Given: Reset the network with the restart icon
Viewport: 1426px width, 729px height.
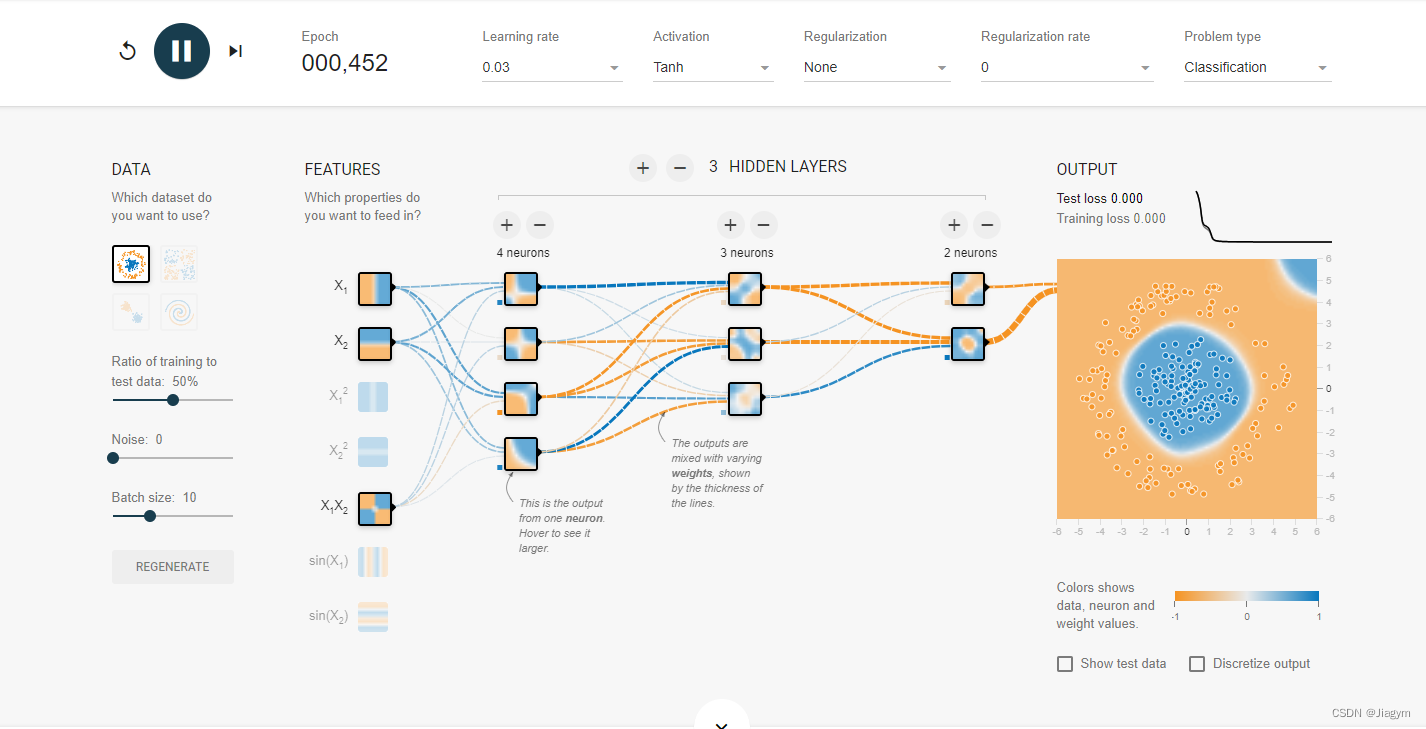Looking at the screenshot, I should 127,51.
